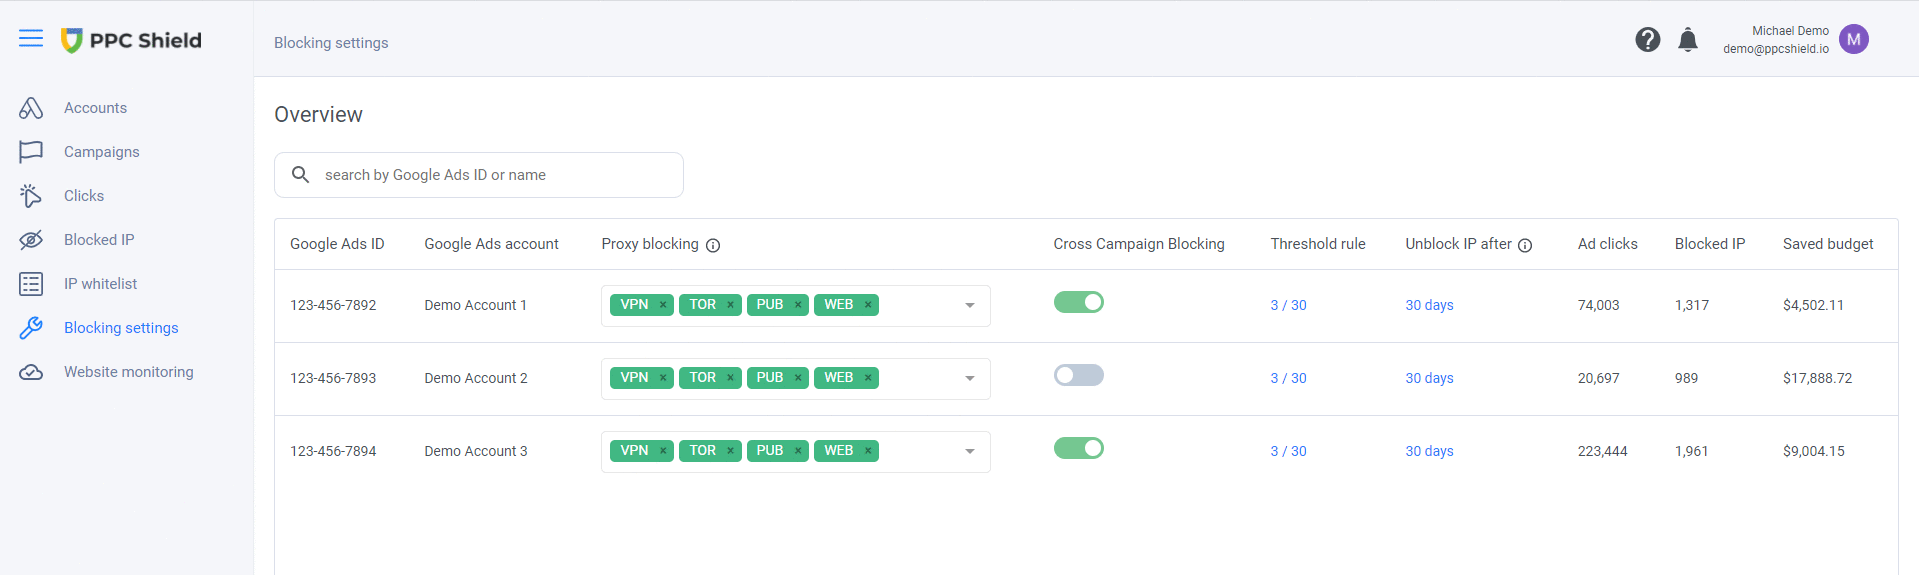Click the Unblock IP after info icon
The width and height of the screenshot is (1920, 575).
click(1525, 246)
